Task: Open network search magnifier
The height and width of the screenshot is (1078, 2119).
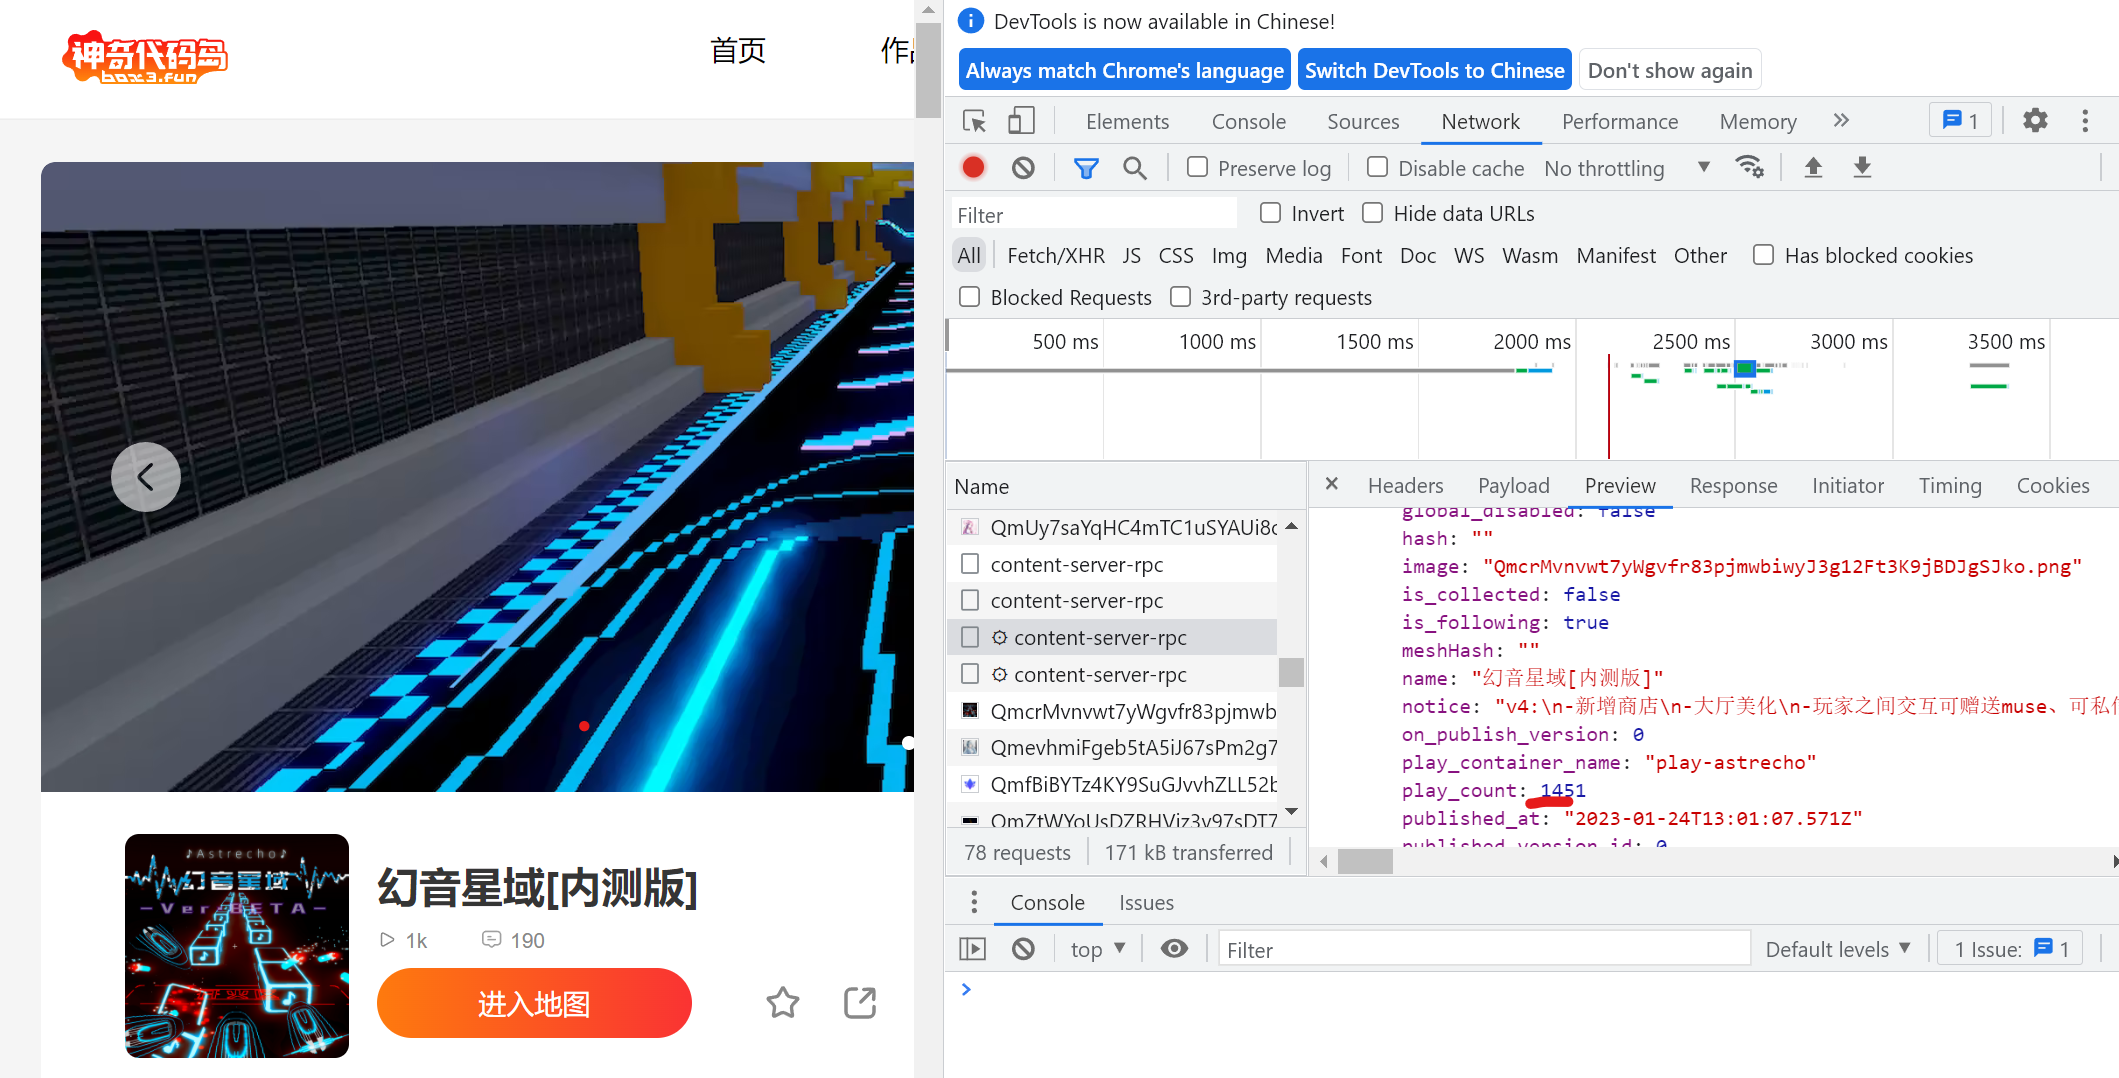Action: point(1134,168)
